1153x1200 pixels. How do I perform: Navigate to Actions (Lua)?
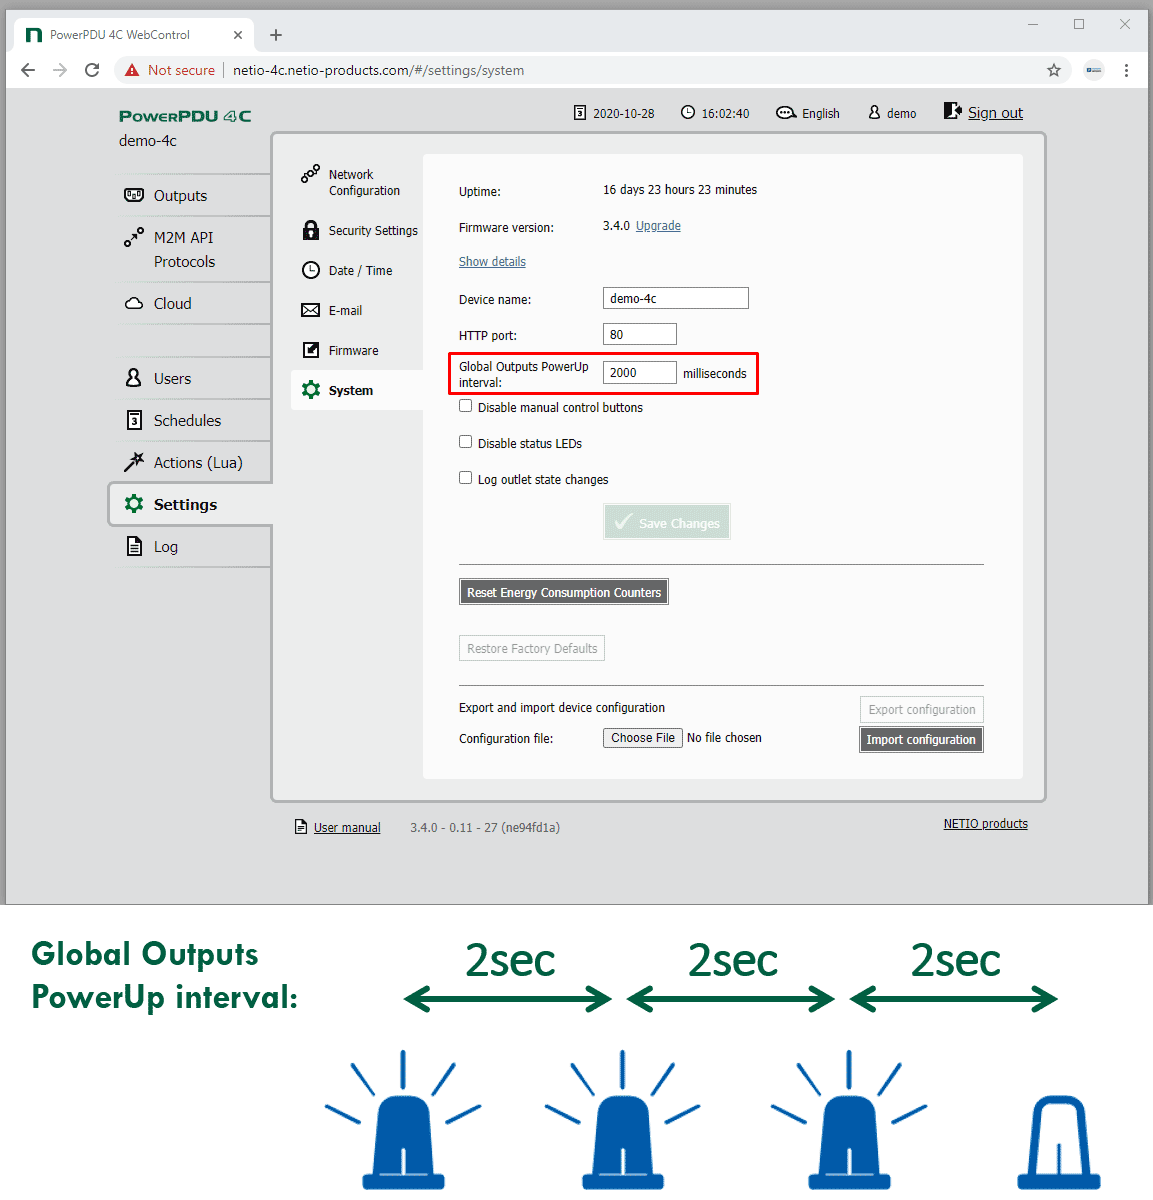(198, 463)
